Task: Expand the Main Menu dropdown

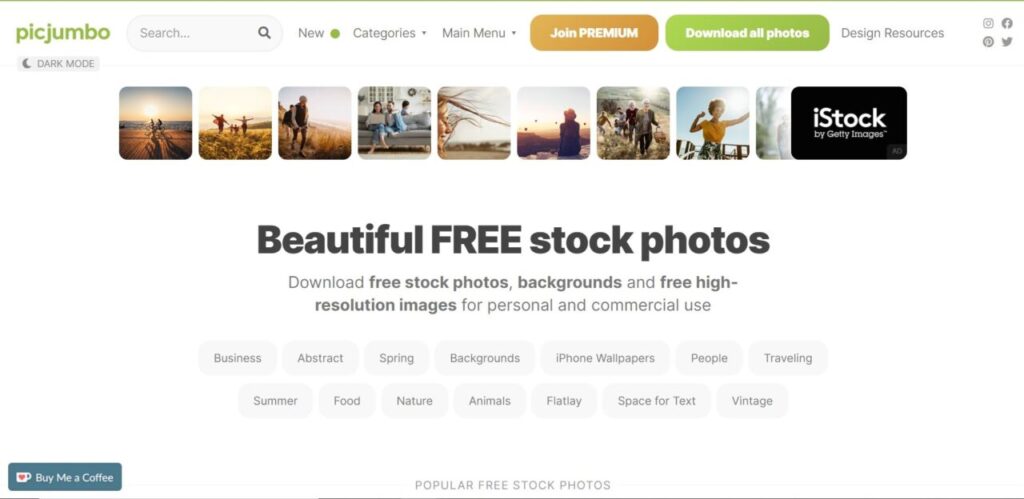Action: [x=479, y=33]
